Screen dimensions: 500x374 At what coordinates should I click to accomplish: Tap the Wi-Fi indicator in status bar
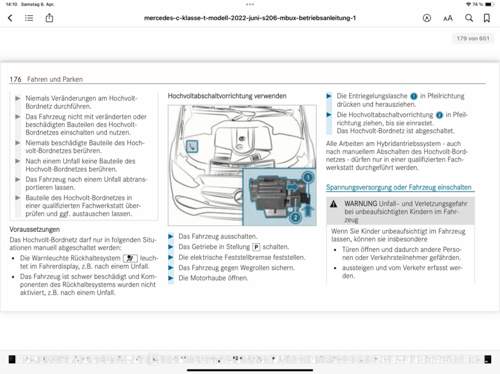pyautogui.click(x=469, y=4)
